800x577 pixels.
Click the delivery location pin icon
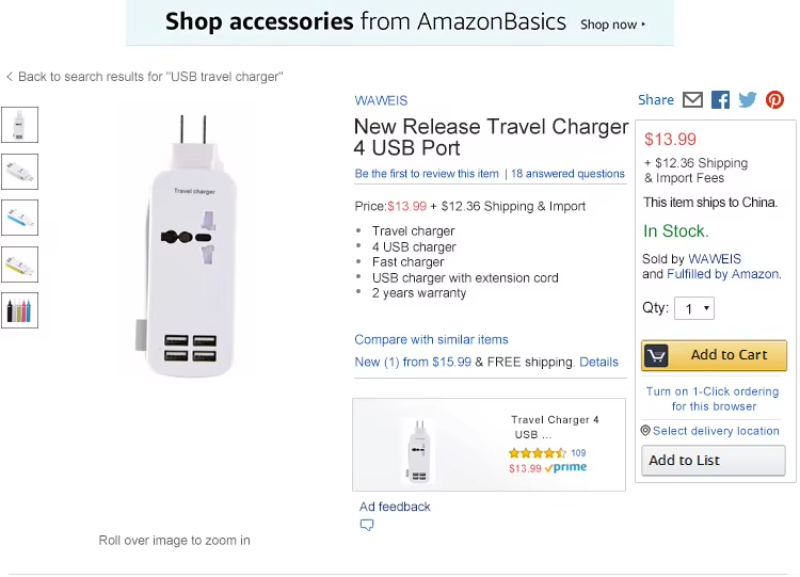point(645,431)
